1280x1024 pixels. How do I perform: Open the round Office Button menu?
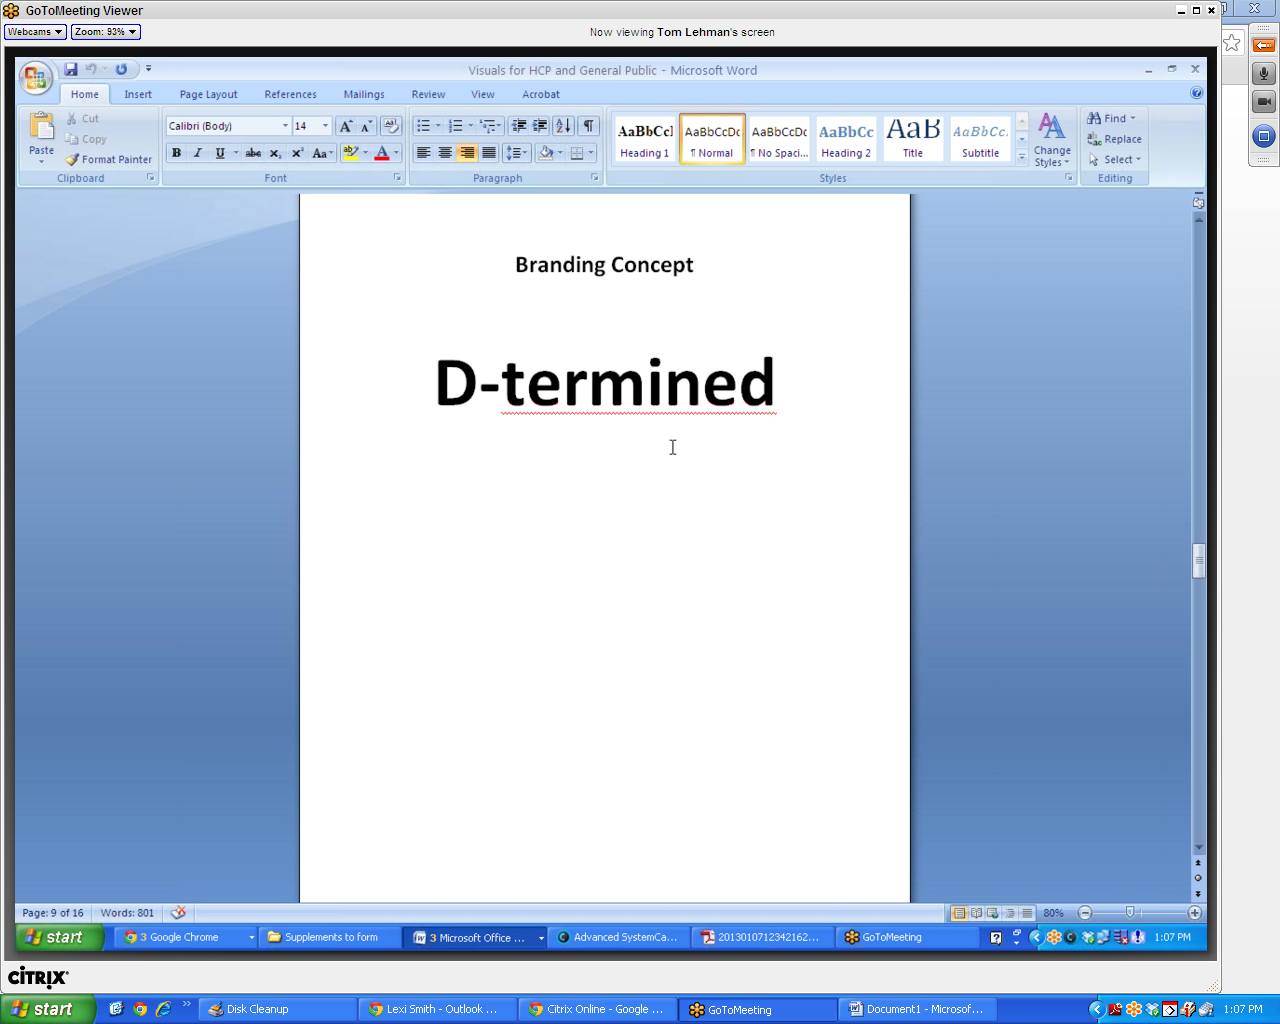(35, 77)
